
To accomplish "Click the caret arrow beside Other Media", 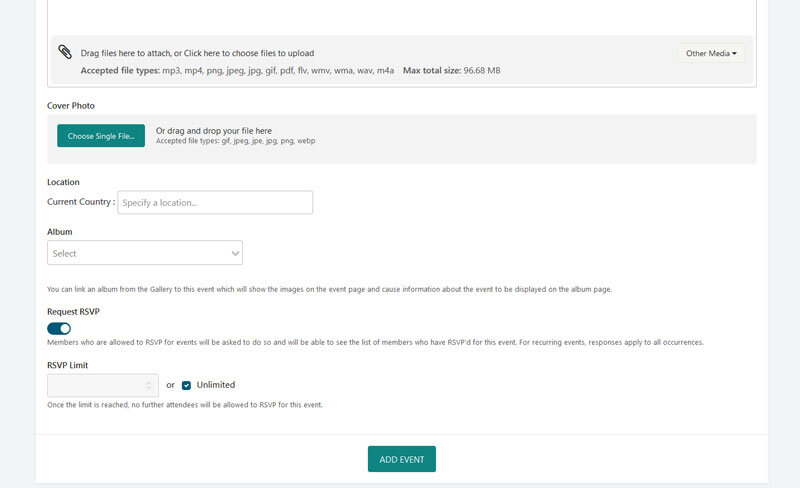I will (x=734, y=54).
